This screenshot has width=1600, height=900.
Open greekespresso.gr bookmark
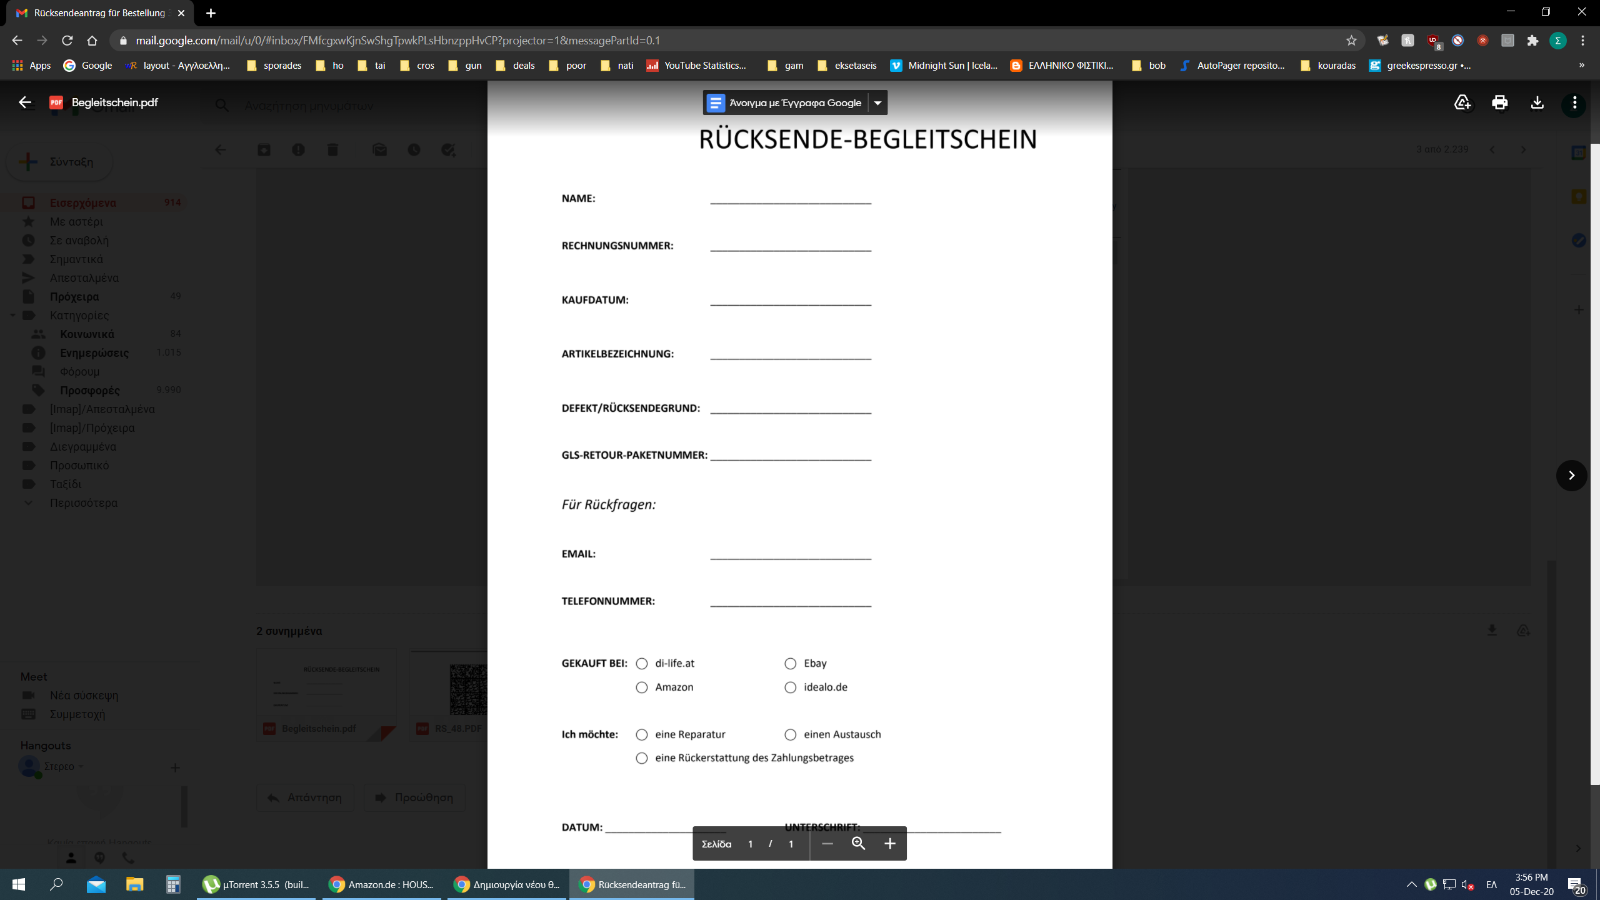(1420, 66)
